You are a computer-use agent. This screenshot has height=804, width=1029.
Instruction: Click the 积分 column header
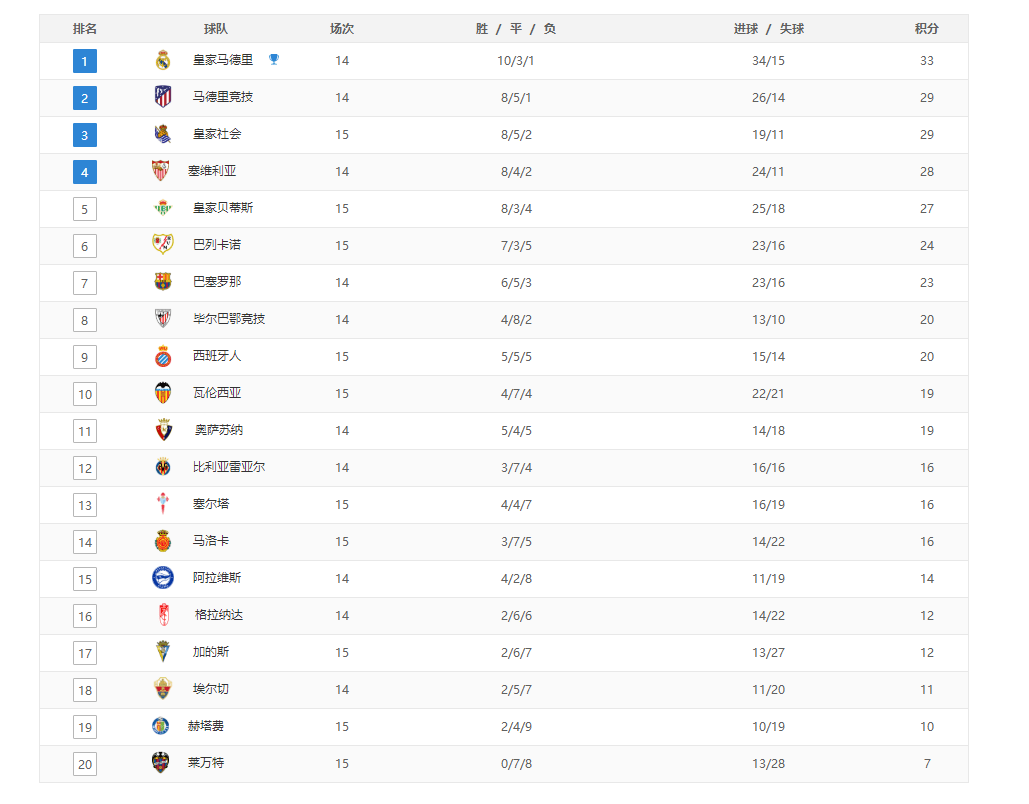pyautogui.click(x=927, y=29)
